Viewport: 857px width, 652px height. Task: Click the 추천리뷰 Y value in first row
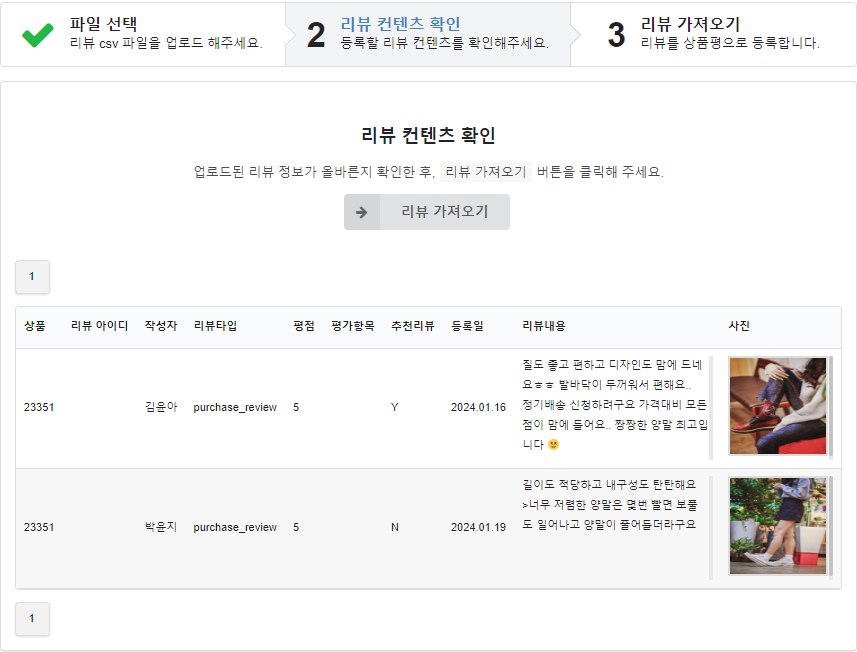[394, 407]
